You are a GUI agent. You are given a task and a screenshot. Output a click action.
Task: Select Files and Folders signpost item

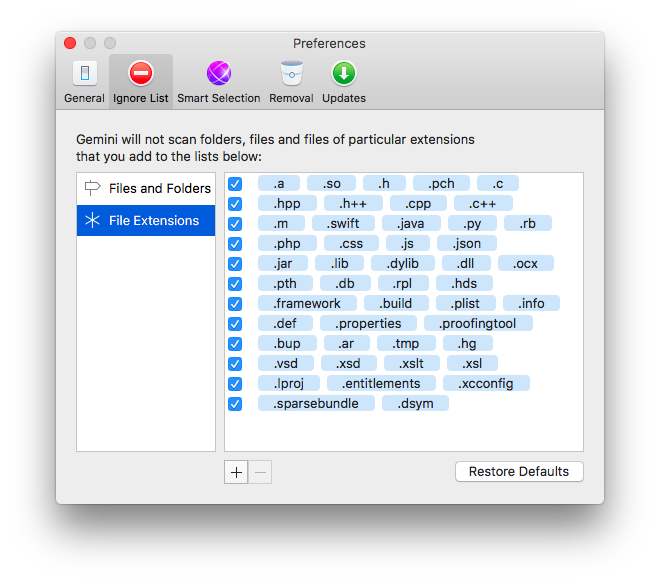146,188
